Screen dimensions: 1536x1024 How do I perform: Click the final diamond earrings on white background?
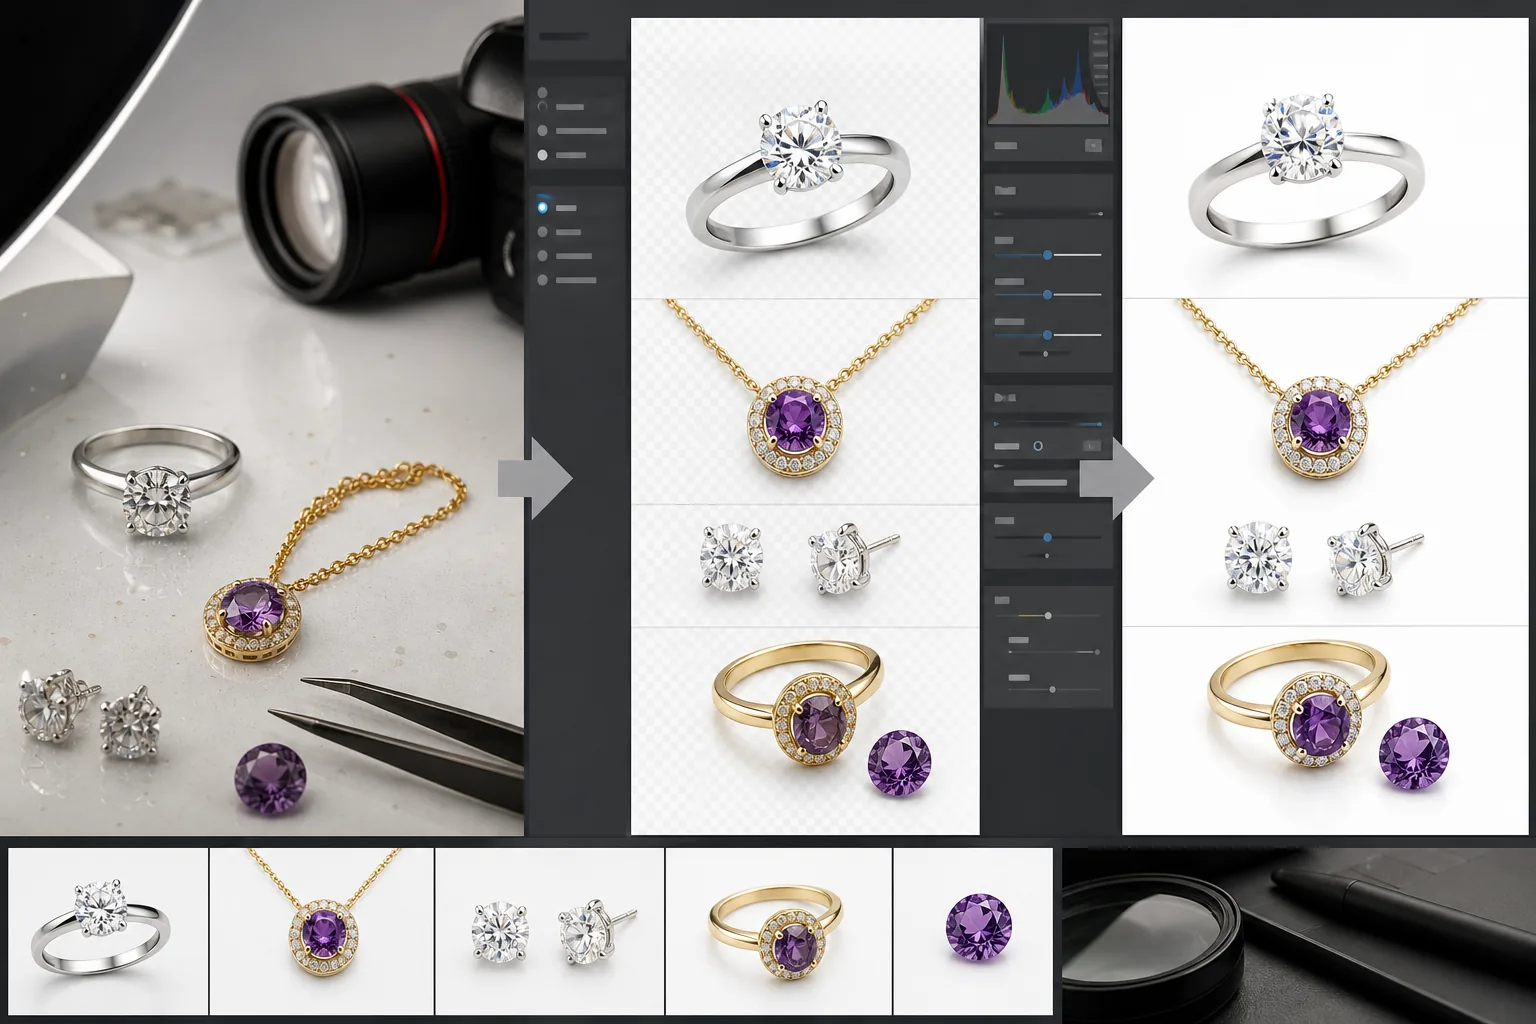[x=1322, y=560]
